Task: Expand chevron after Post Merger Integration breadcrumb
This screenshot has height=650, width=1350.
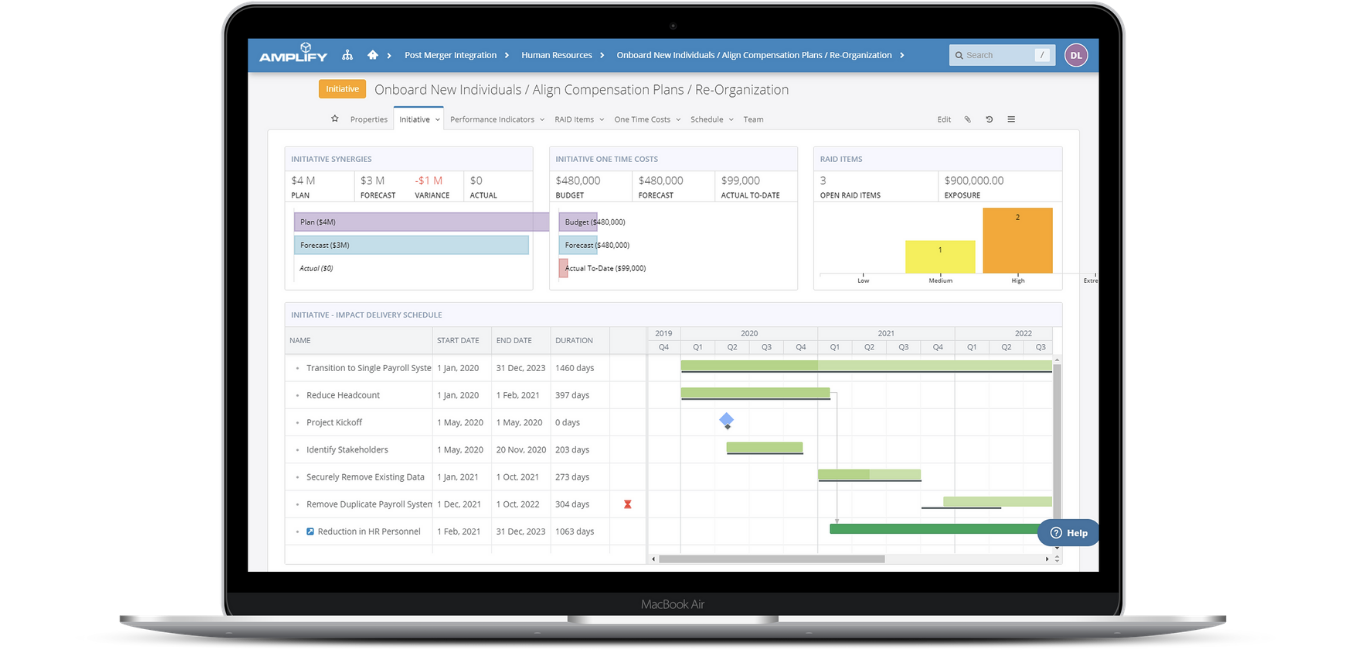Action: pyautogui.click(x=507, y=55)
